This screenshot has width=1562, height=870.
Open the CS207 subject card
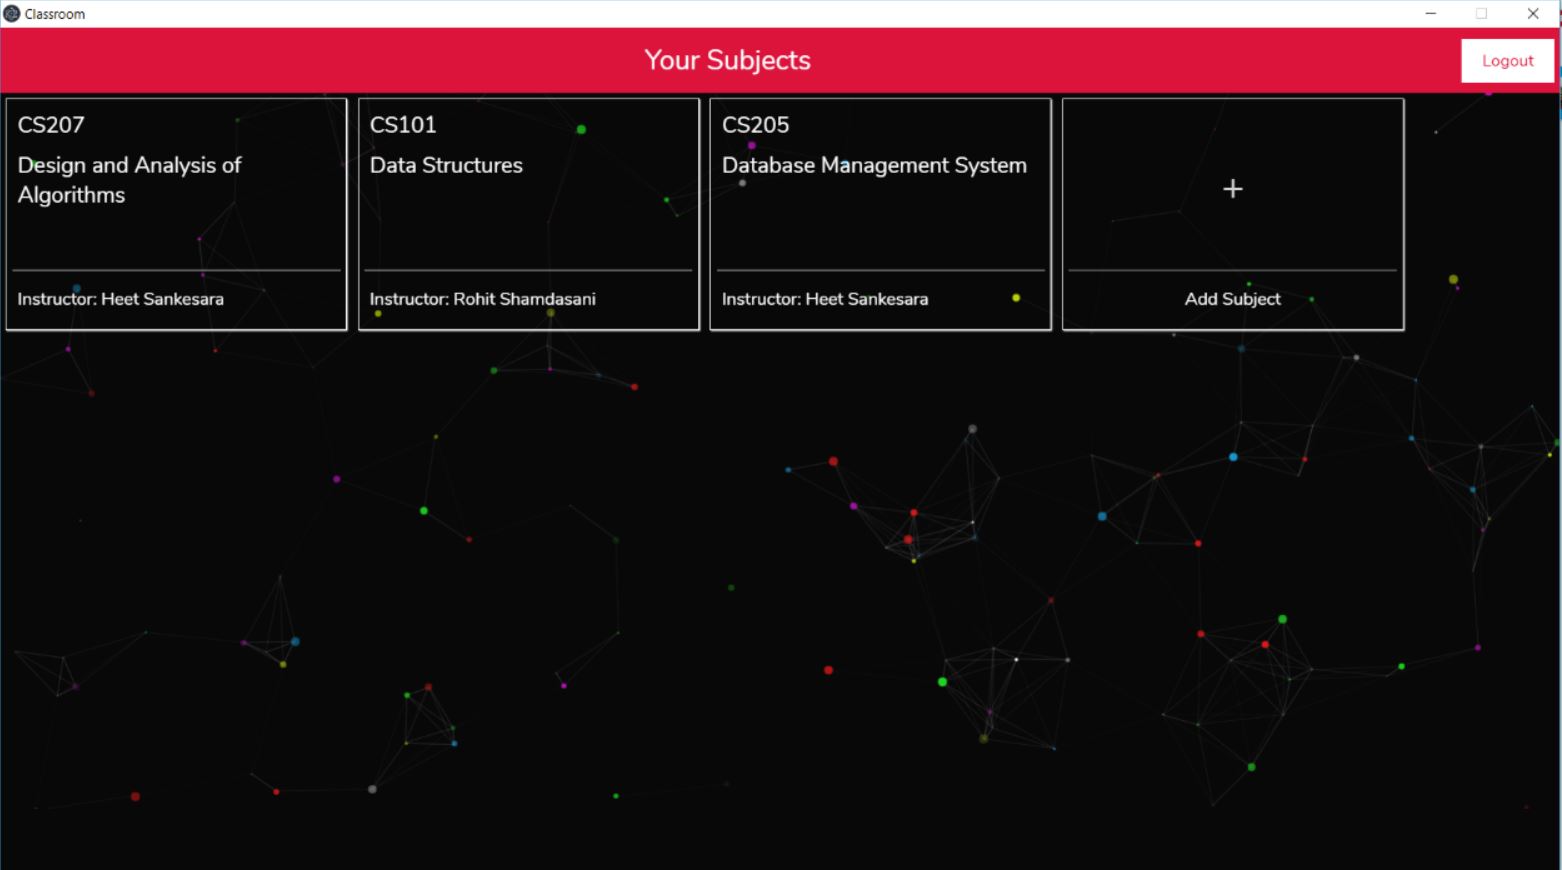tap(176, 214)
